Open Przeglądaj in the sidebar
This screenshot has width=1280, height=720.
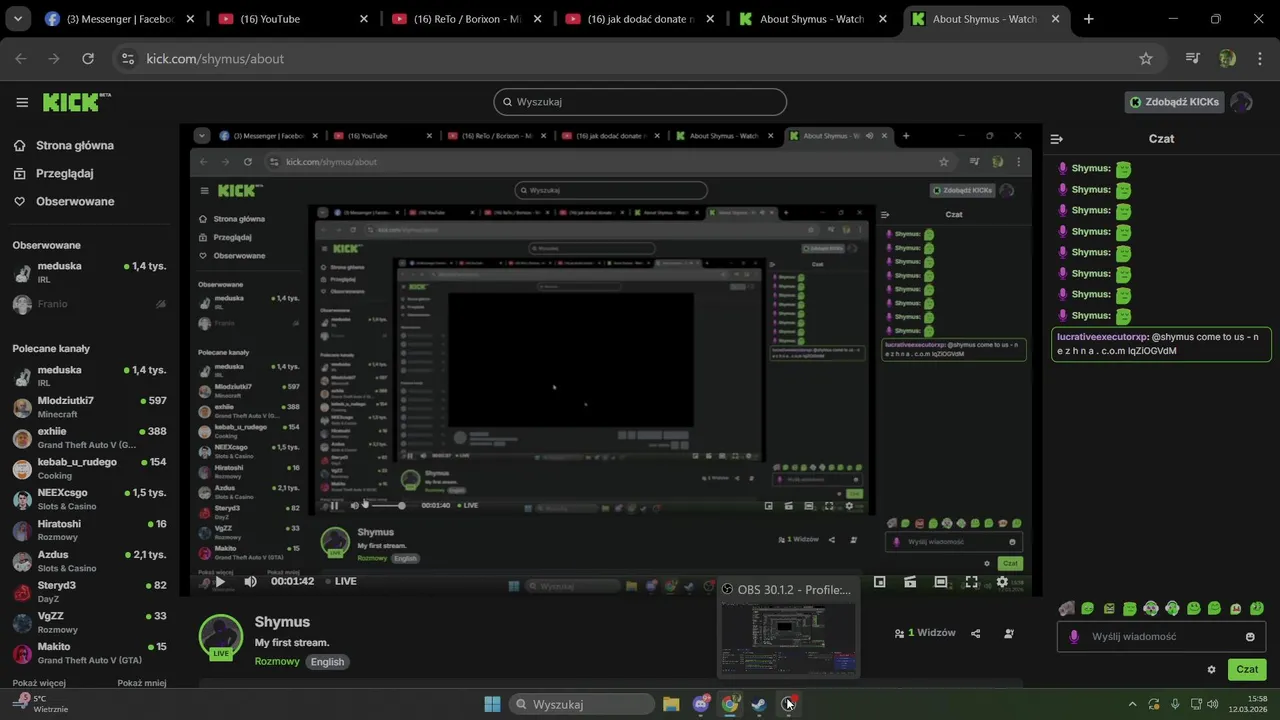tap(54, 173)
